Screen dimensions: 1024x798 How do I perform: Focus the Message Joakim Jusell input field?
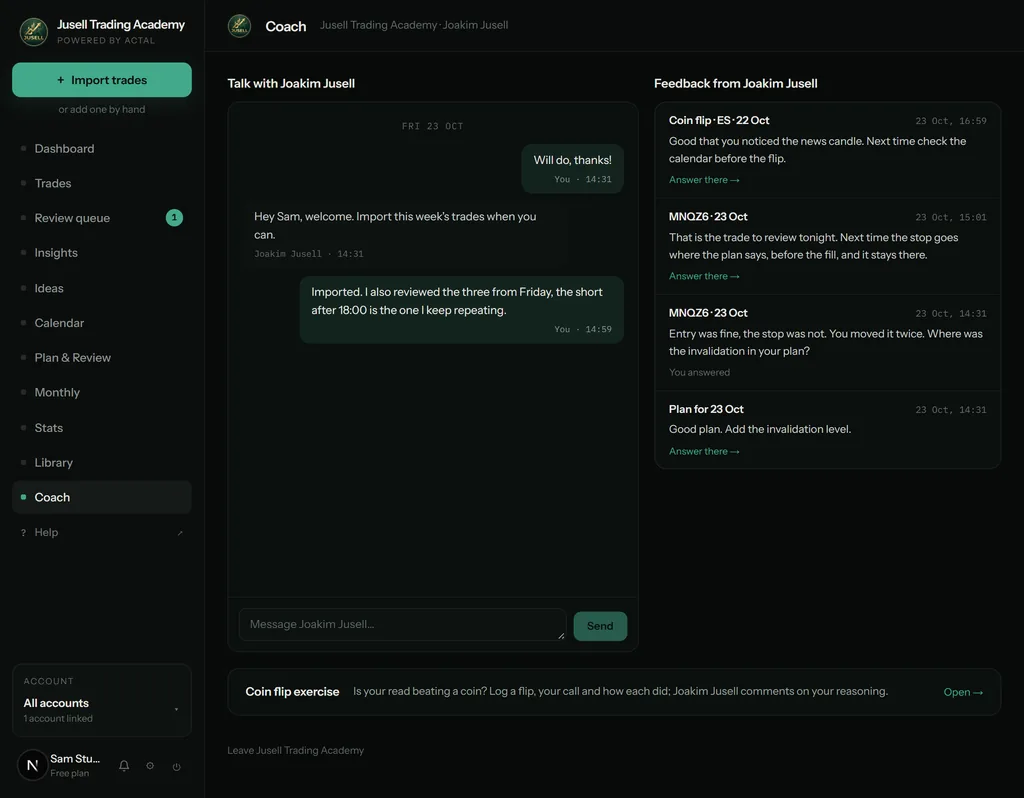click(402, 624)
